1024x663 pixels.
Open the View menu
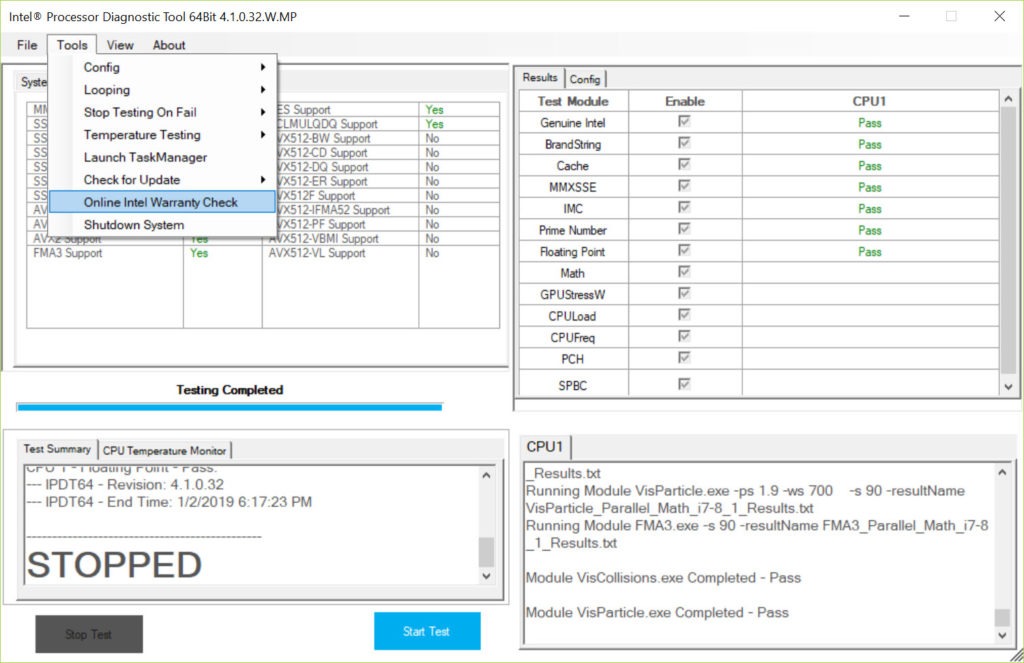(x=120, y=45)
